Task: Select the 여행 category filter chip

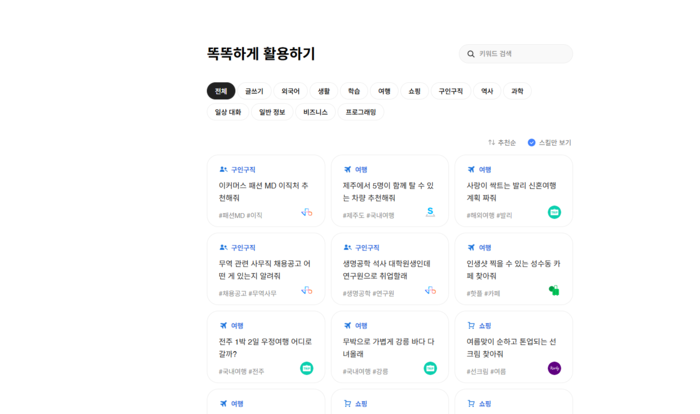Action: point(384,91)
